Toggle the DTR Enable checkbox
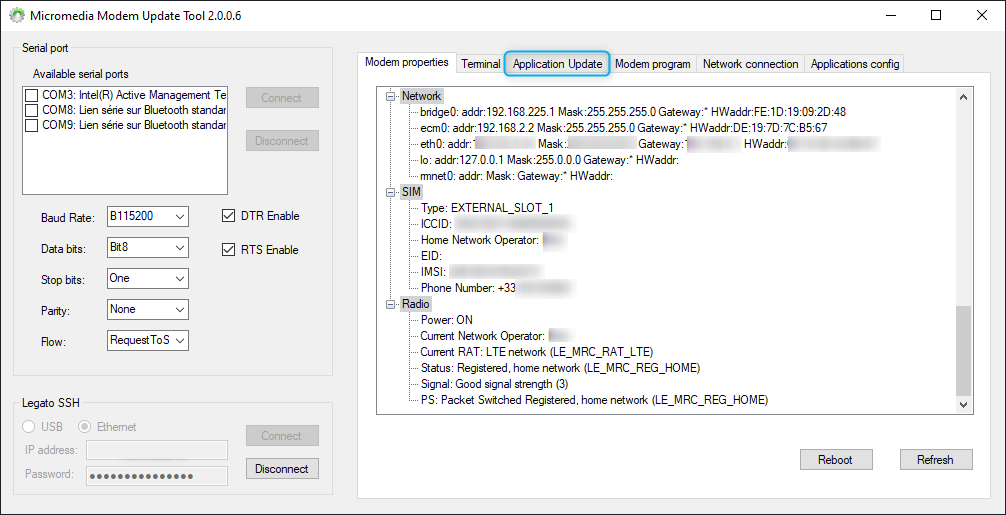1006x515 pixels. click(228, 216)
